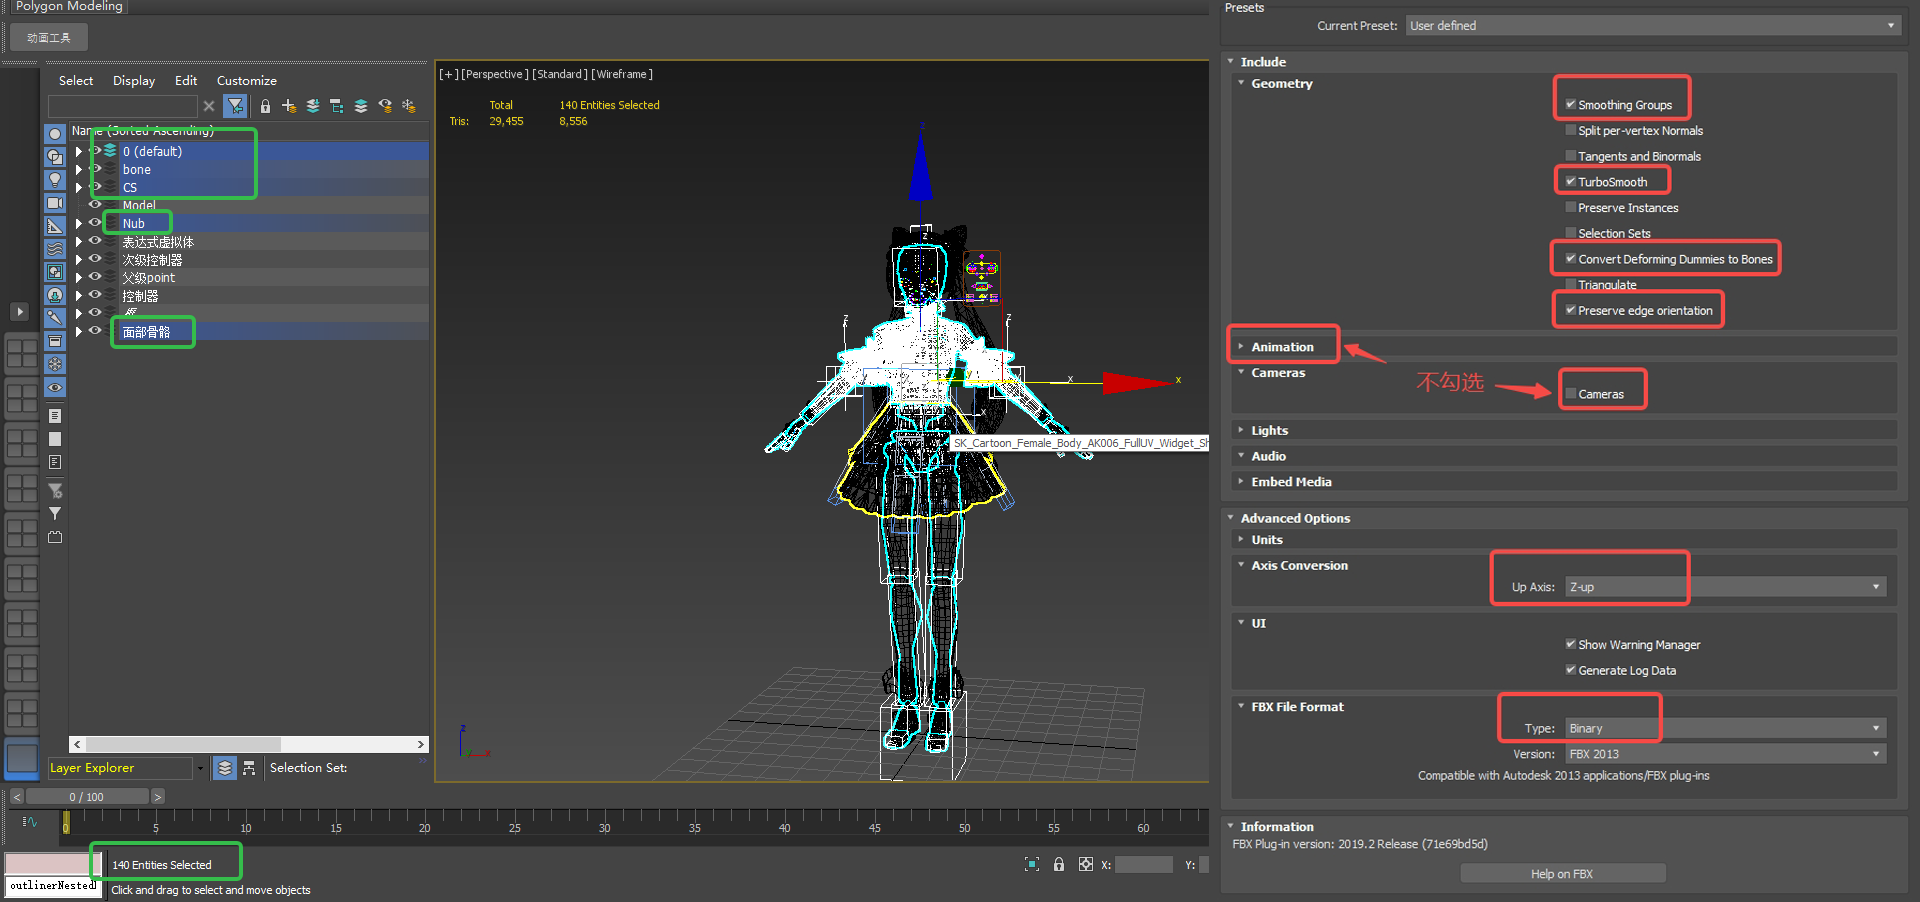Viewport: 1920px width, 902px height.
Task: Toggle the Cameras checkbox
Action: point(1570,394)
